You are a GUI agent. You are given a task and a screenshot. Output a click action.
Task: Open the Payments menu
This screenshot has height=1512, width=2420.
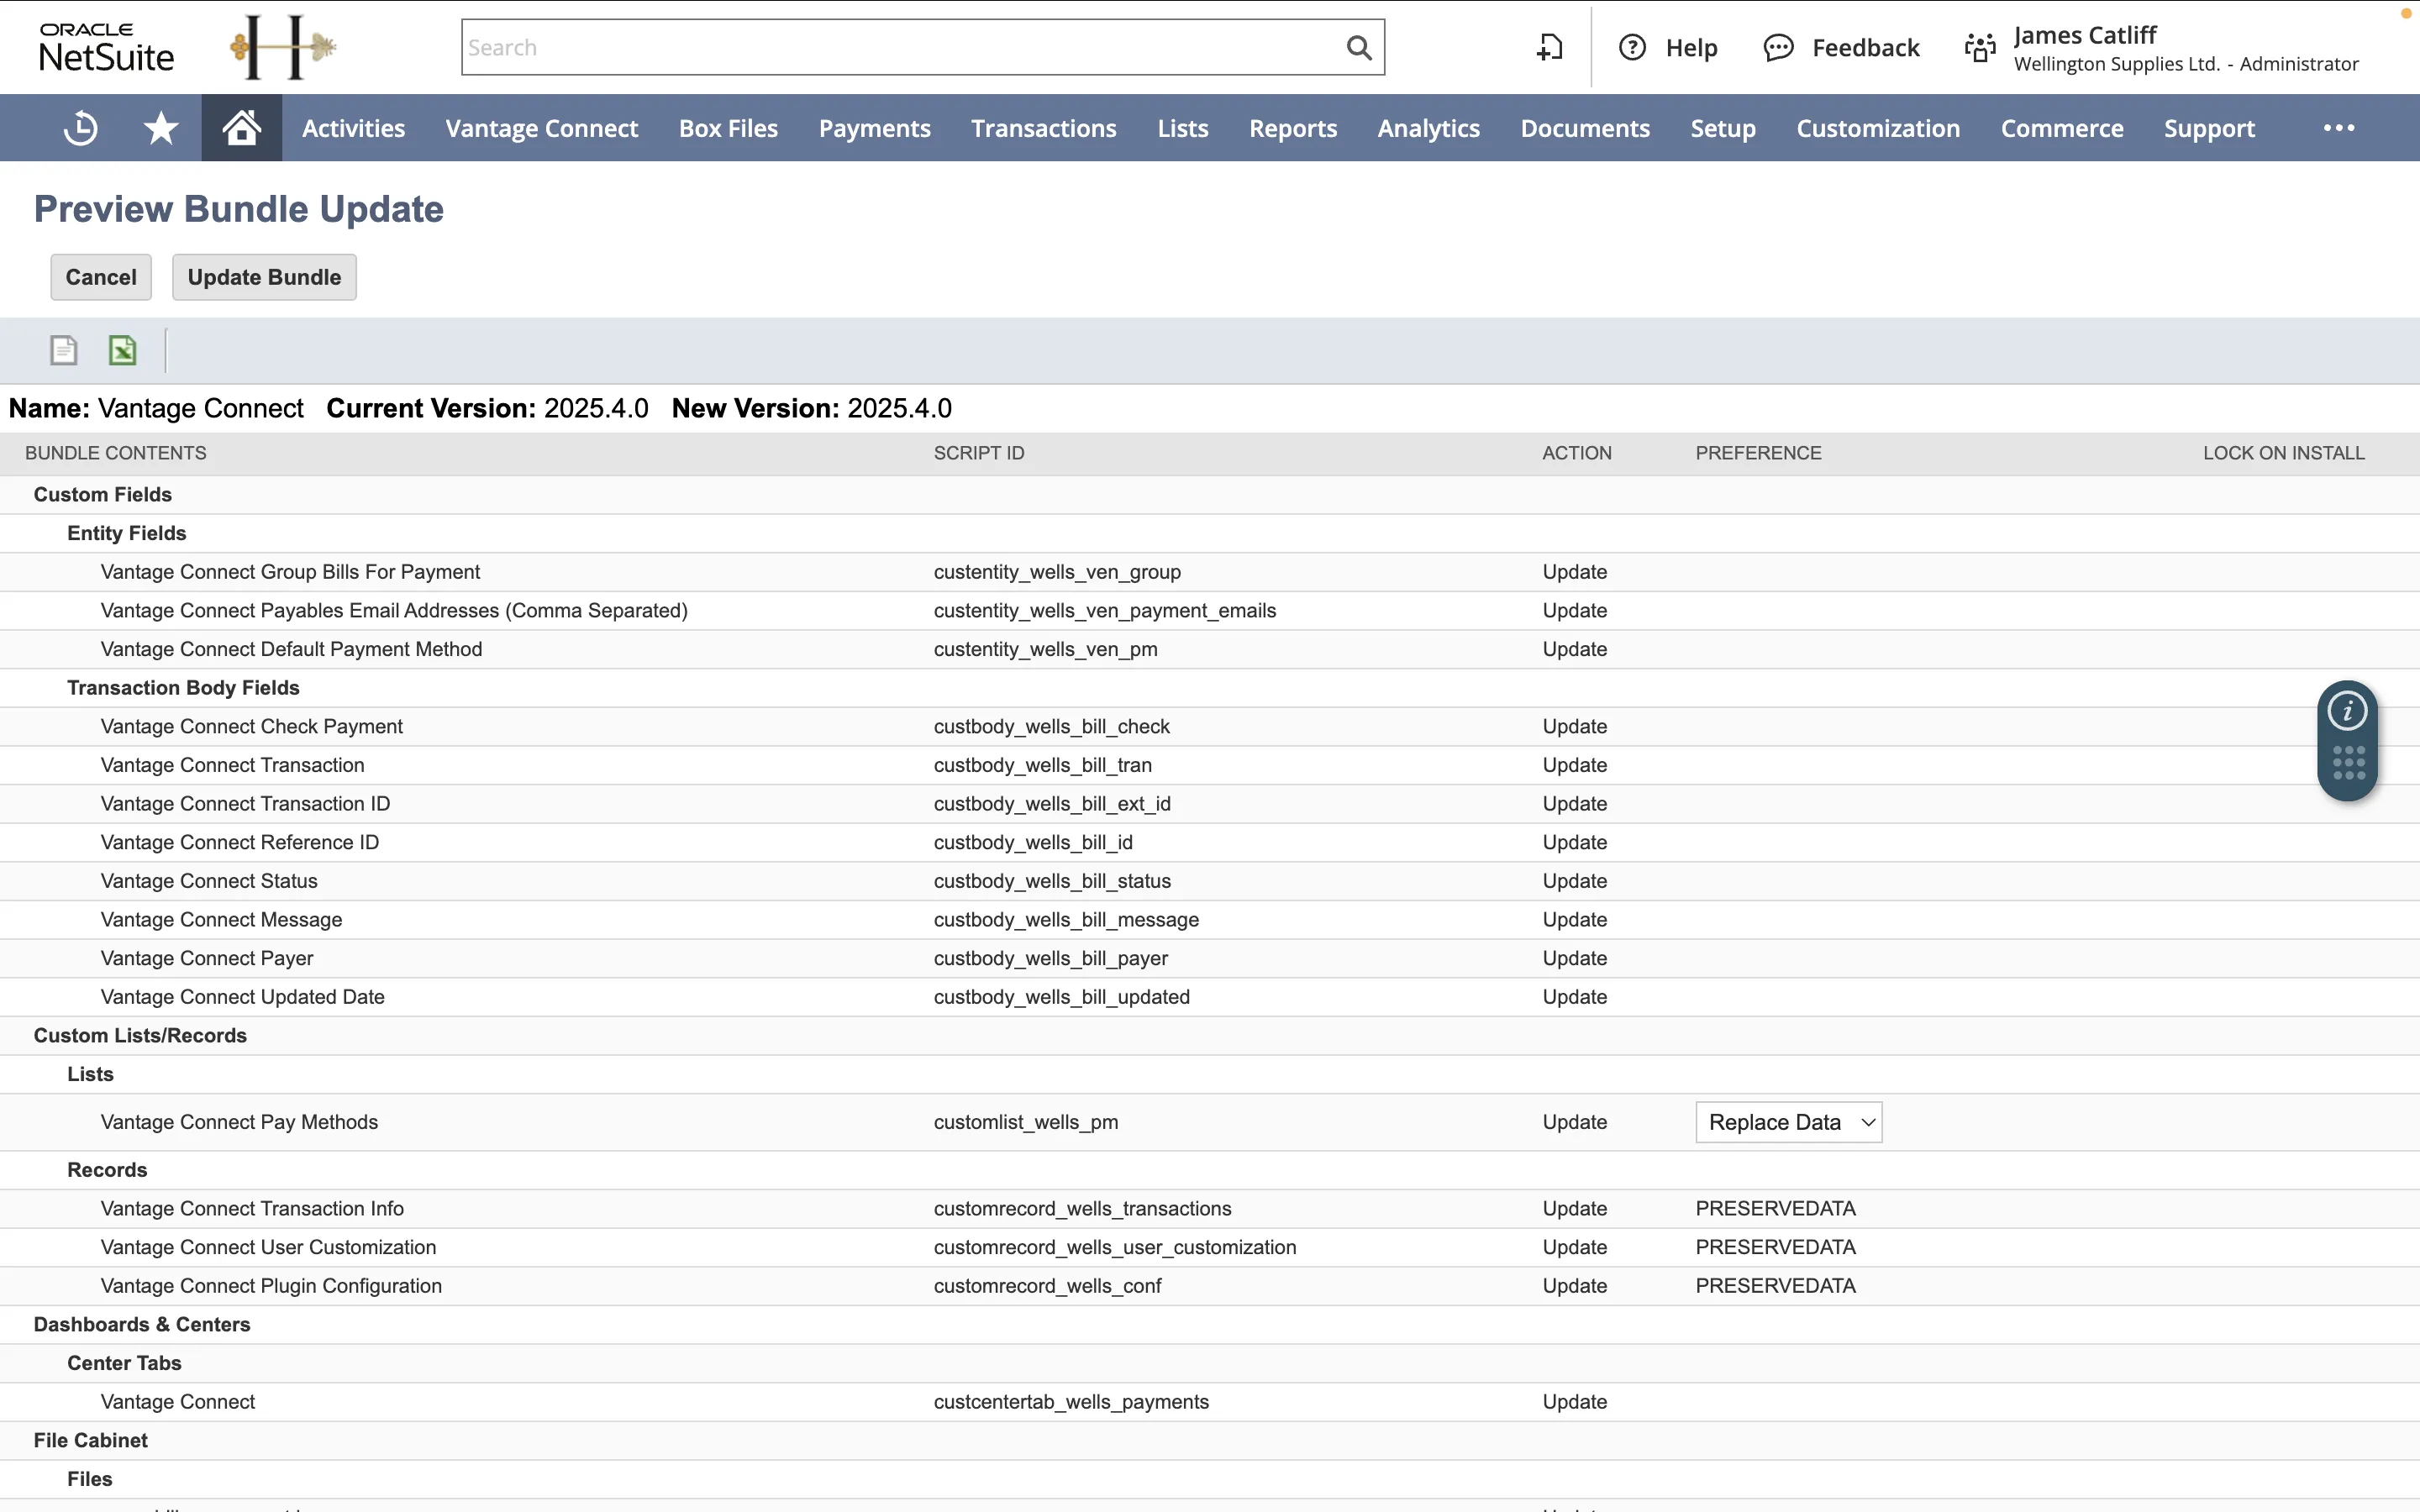click(x=875, y=128)
